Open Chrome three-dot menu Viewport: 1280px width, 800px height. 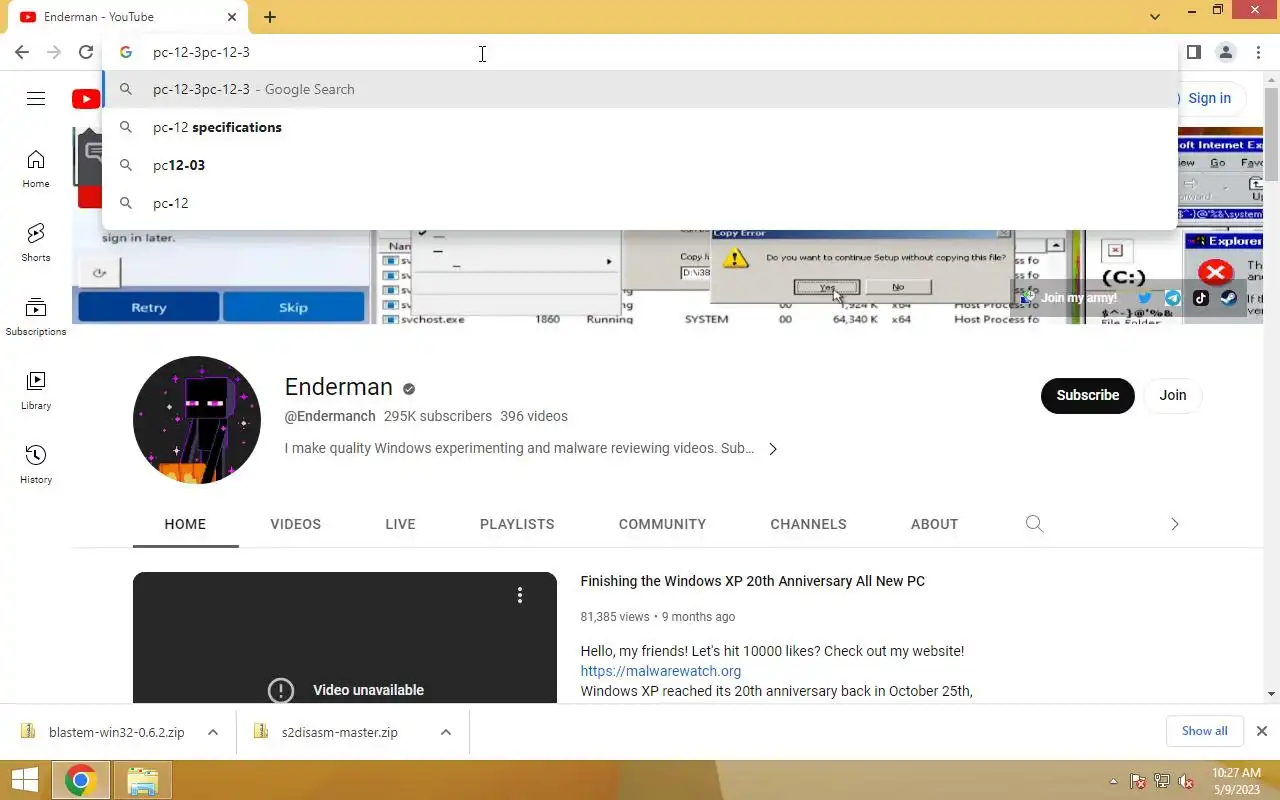coord(1258,52)
